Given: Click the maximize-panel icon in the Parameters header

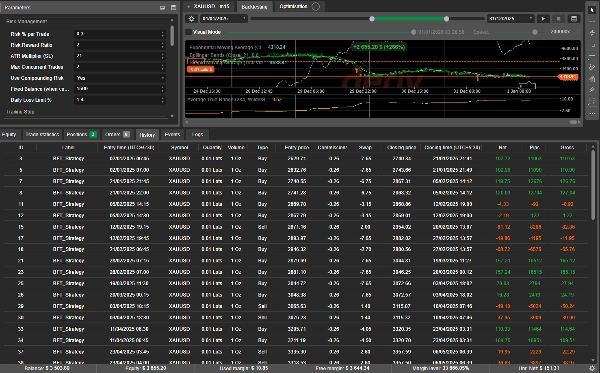Looking at the screenshot, I should click(x=173, y=7).
